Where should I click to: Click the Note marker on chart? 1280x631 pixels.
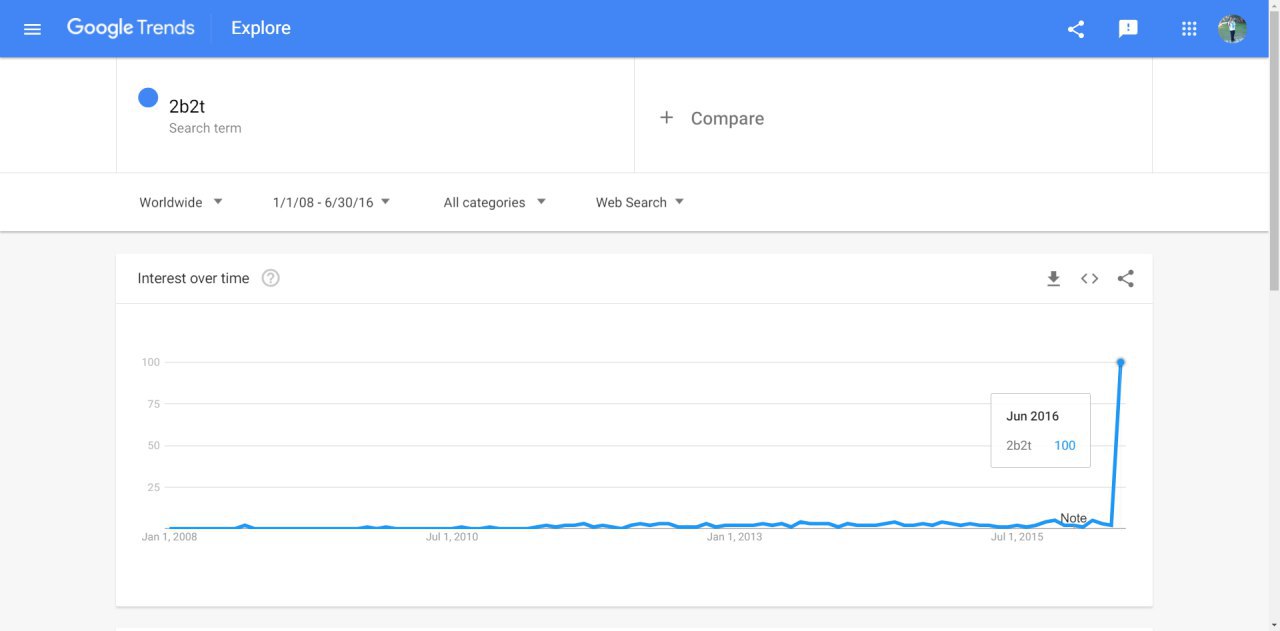[x=1073, y=518]
